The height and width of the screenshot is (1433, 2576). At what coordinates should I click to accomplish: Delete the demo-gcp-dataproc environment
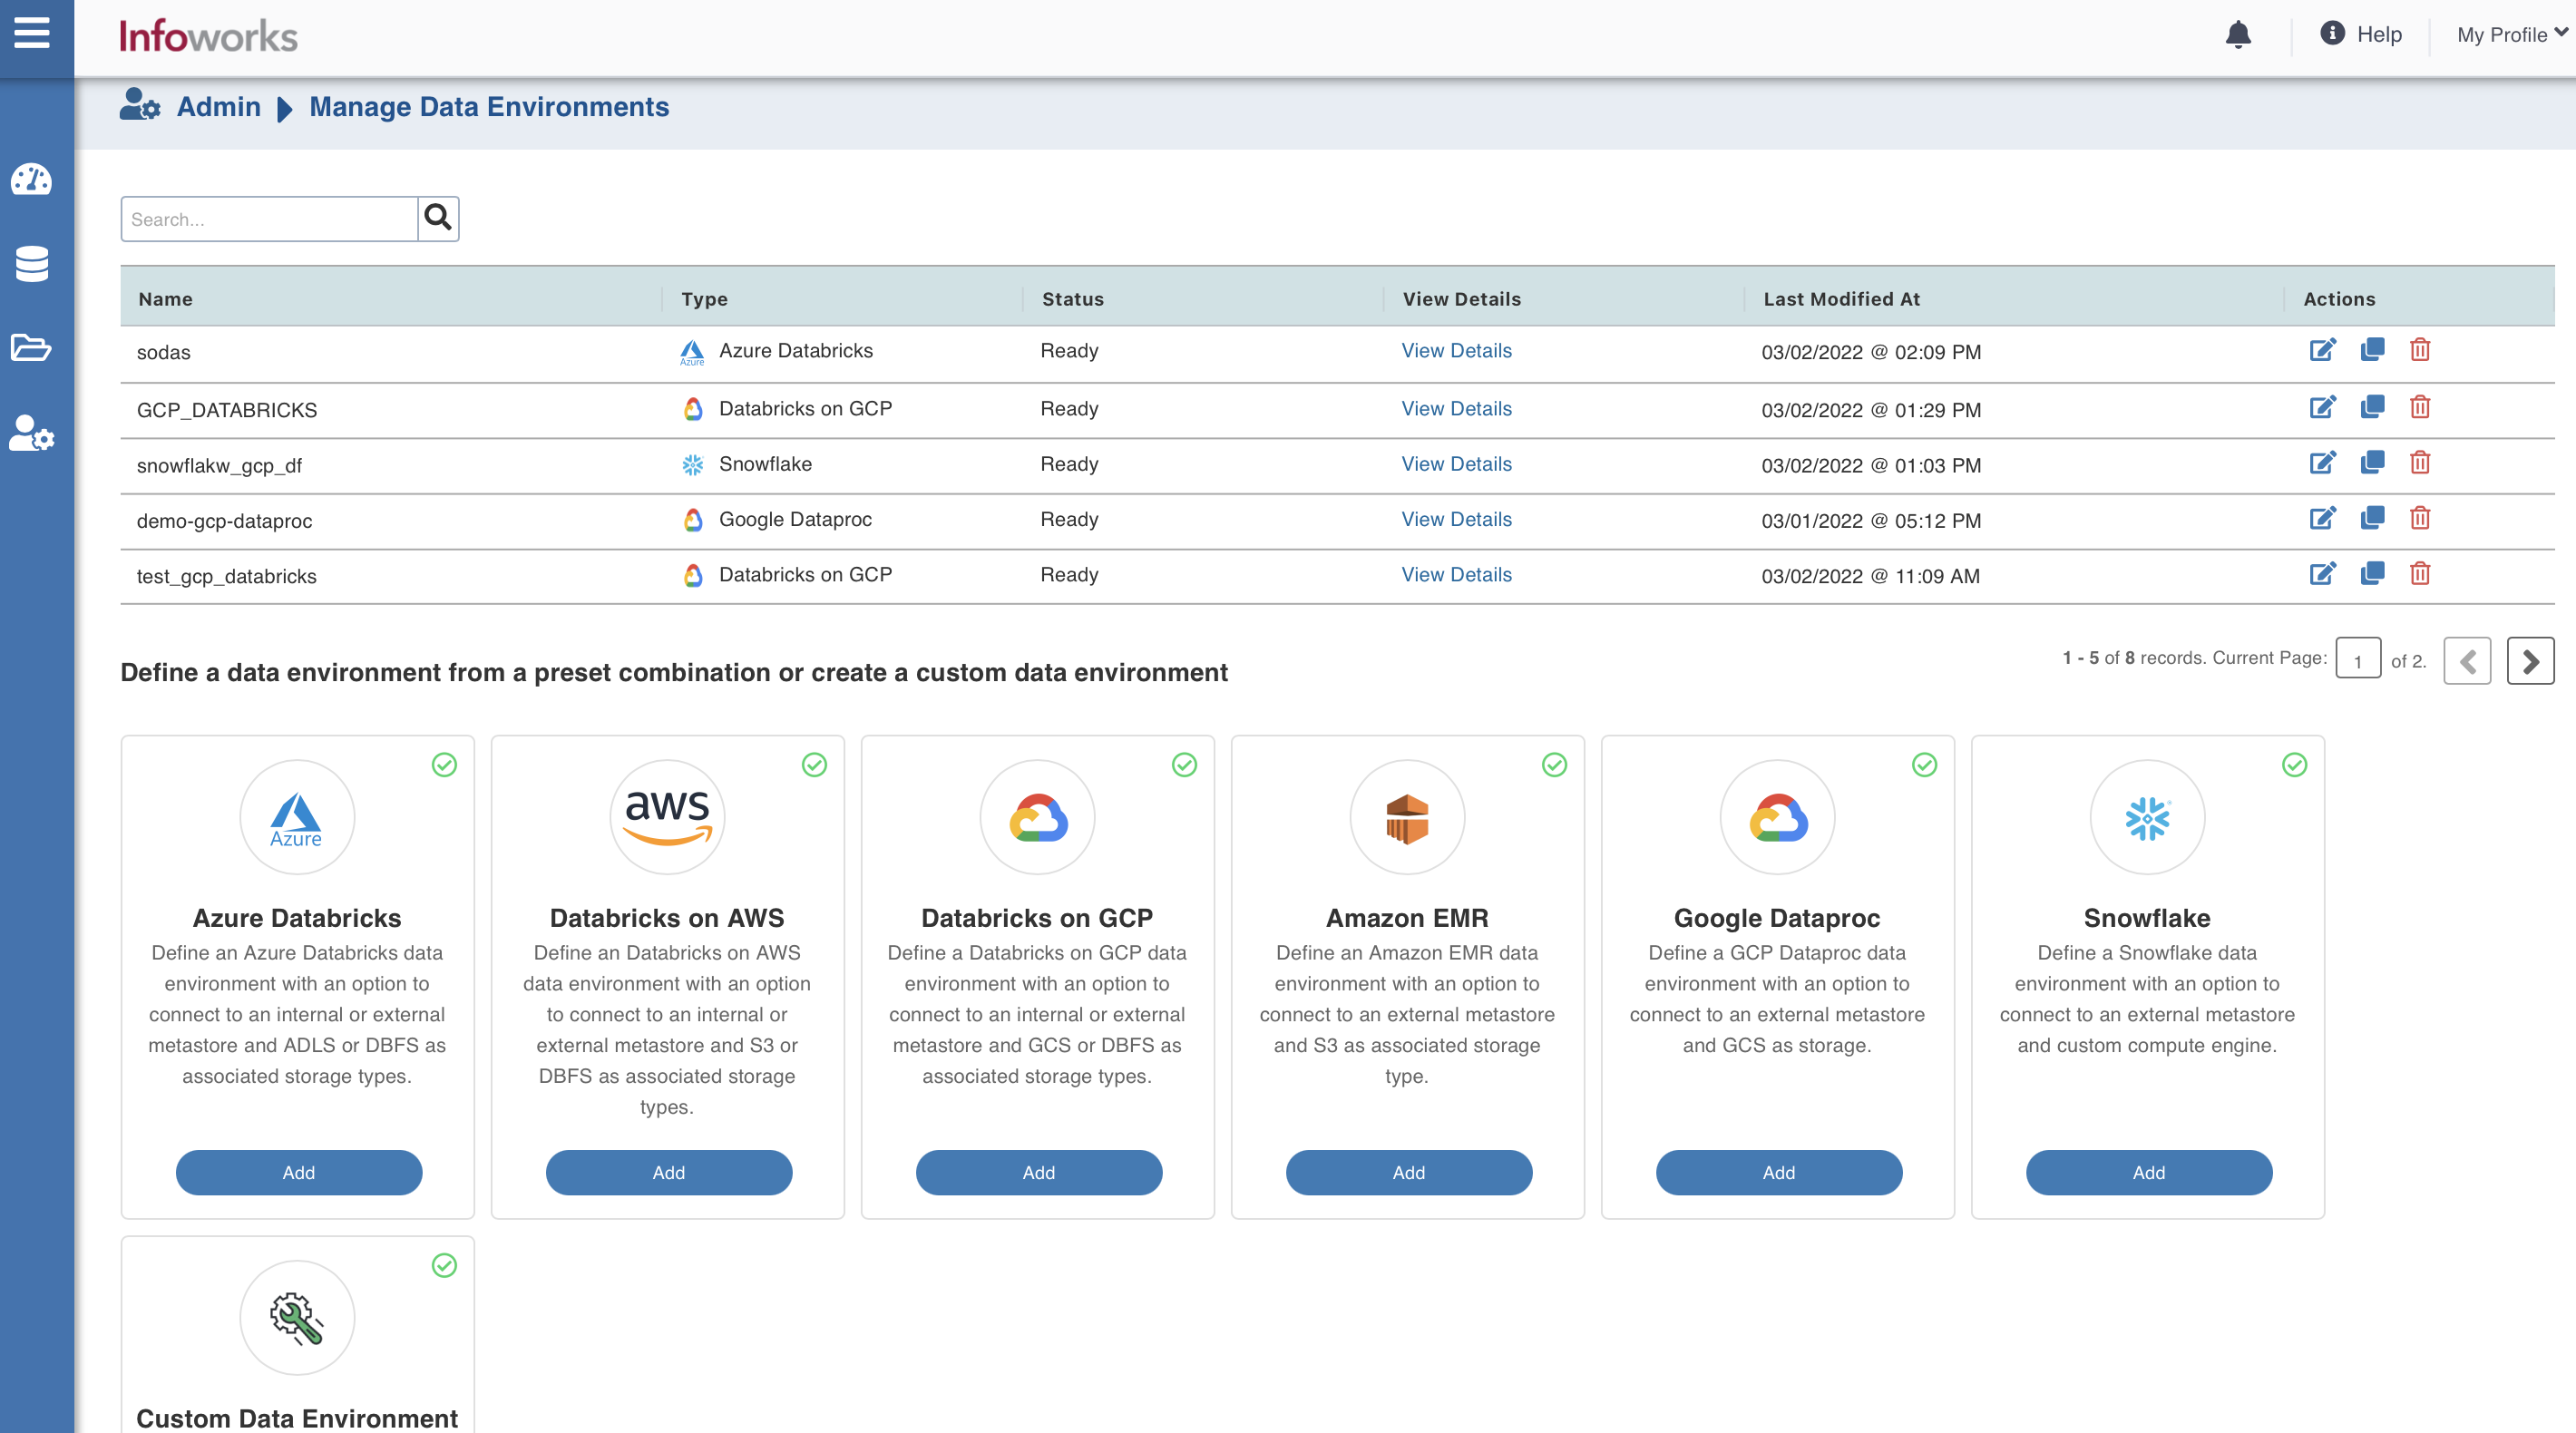2420,518
